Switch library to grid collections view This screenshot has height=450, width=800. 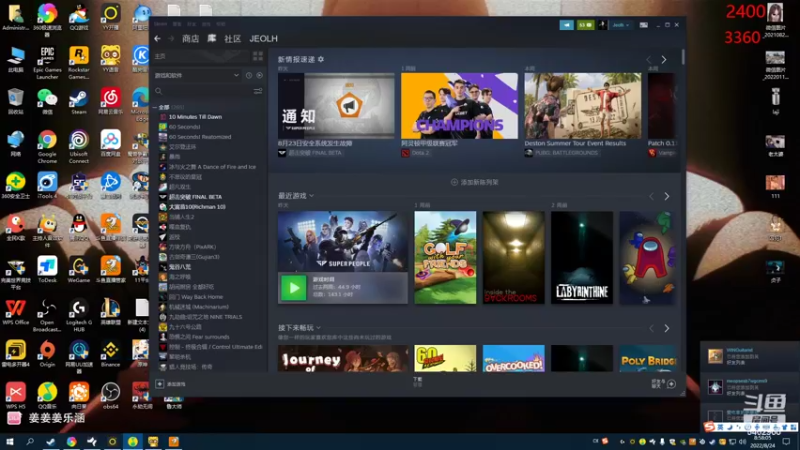[x=258, y=56]
